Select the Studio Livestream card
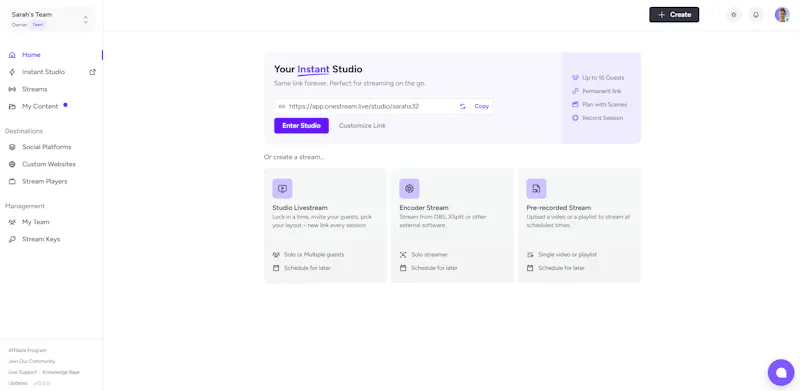The image size is (800, 391). (326, 226)
